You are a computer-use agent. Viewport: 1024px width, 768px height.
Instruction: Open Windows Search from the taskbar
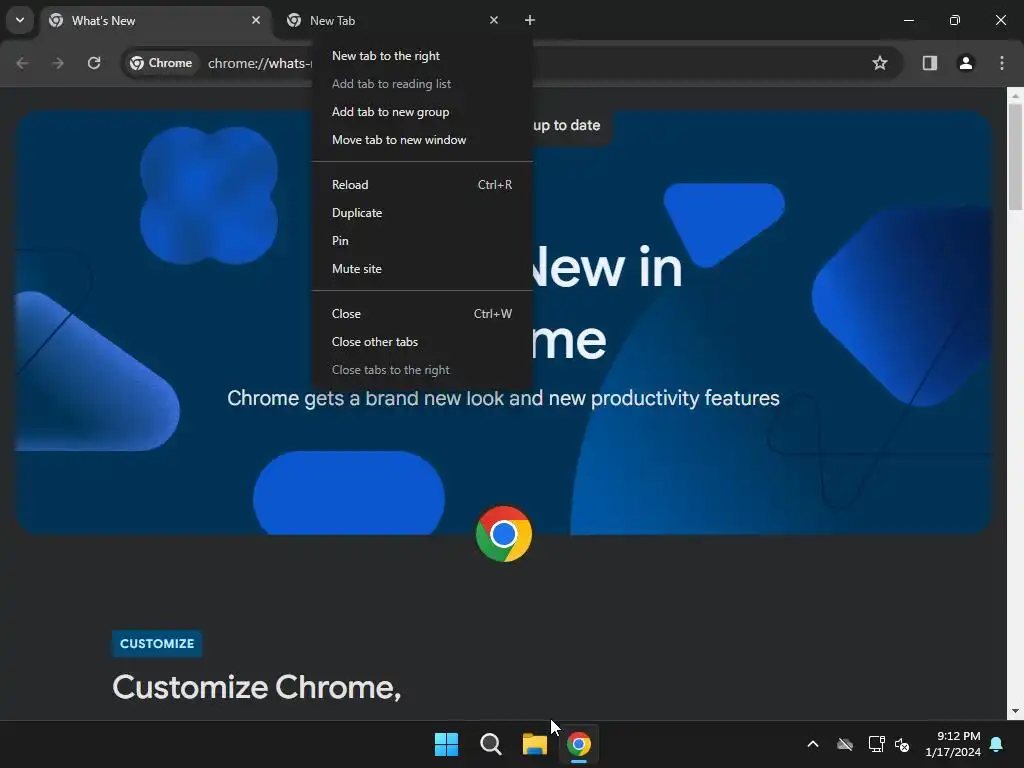point(490,744)
